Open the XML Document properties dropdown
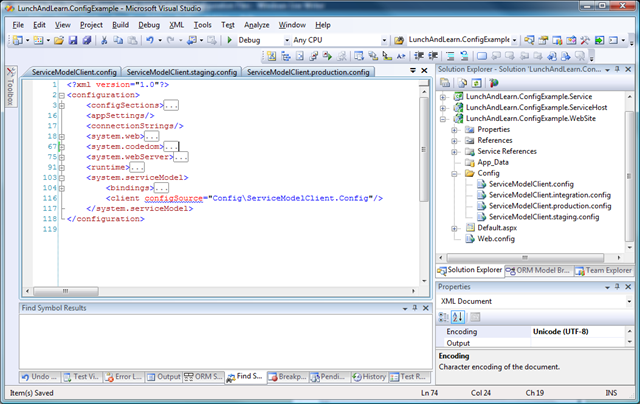This screenshot has width=640, height=404. 629,301
